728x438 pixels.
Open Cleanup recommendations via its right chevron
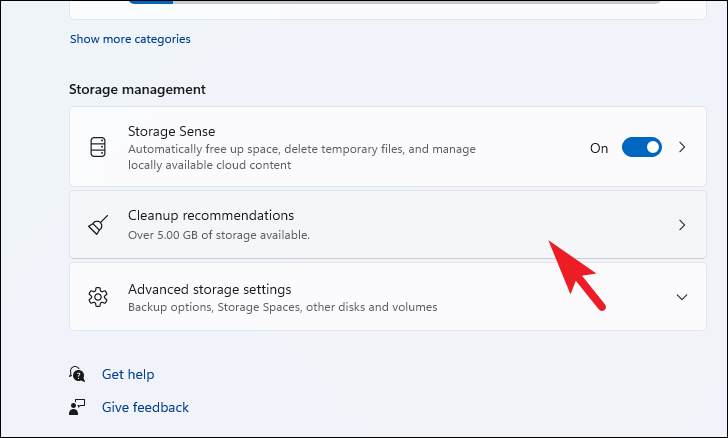[682, 225]
